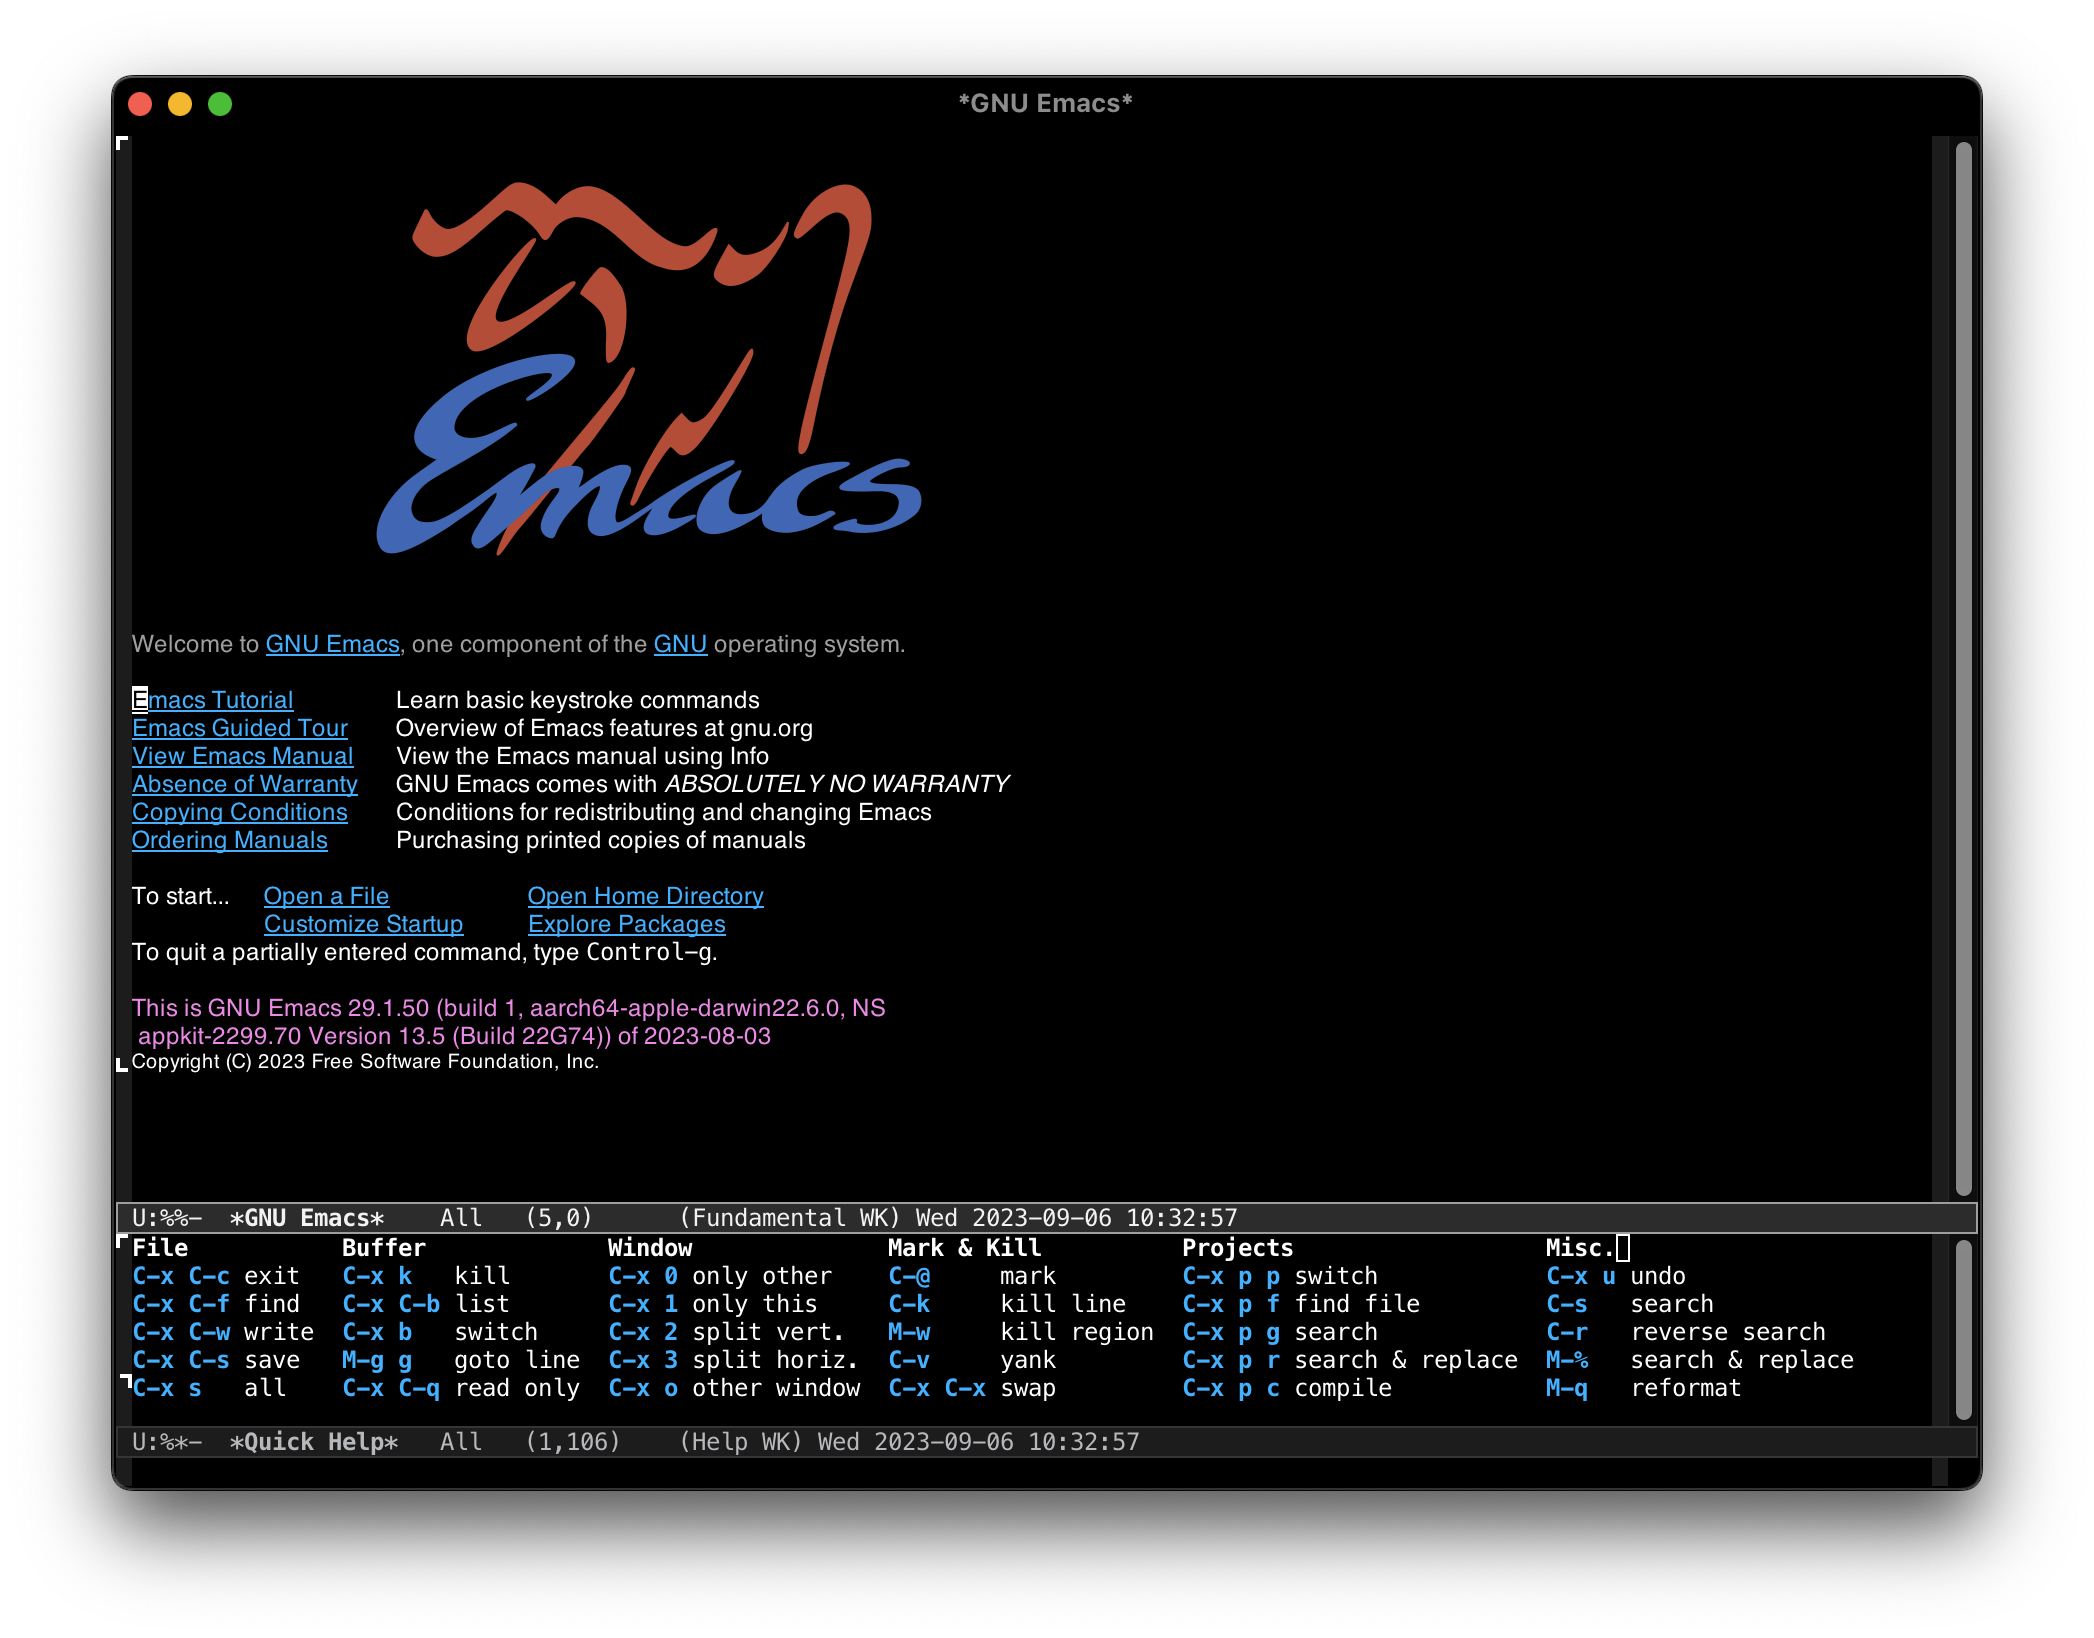Click the scrollbar of the GNU Emacs buffer
Viewport: 2094px width, 1638px height.
point(1963,668)
